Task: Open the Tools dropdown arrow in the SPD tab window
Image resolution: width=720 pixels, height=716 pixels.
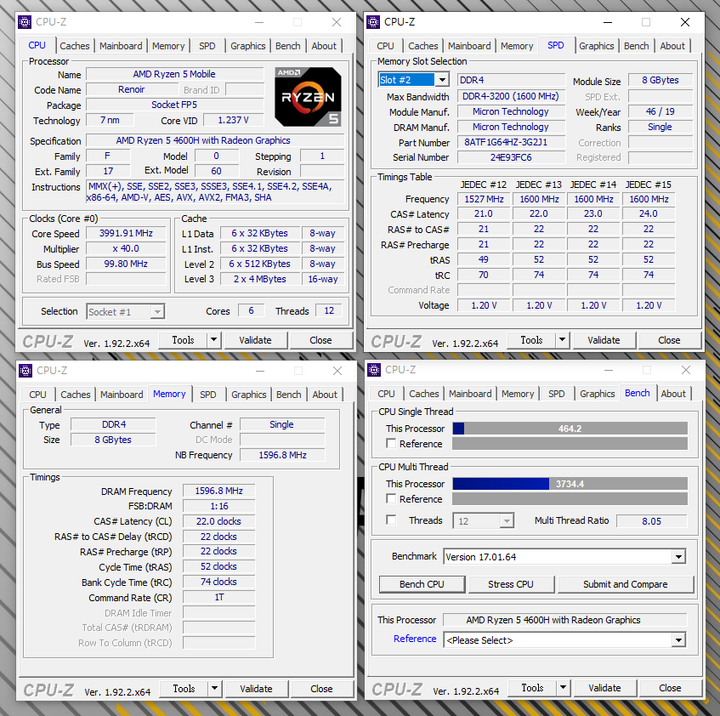Action: coord(562,340)
